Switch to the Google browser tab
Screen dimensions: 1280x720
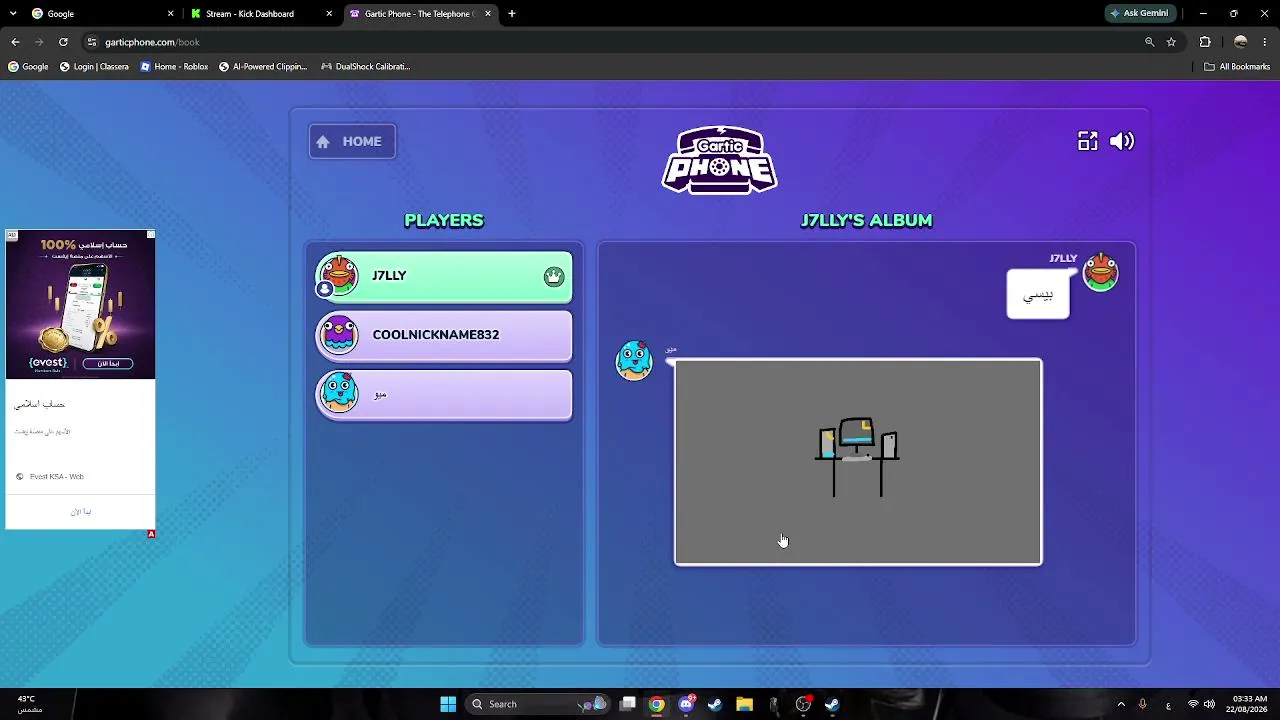tap(100, 14)
